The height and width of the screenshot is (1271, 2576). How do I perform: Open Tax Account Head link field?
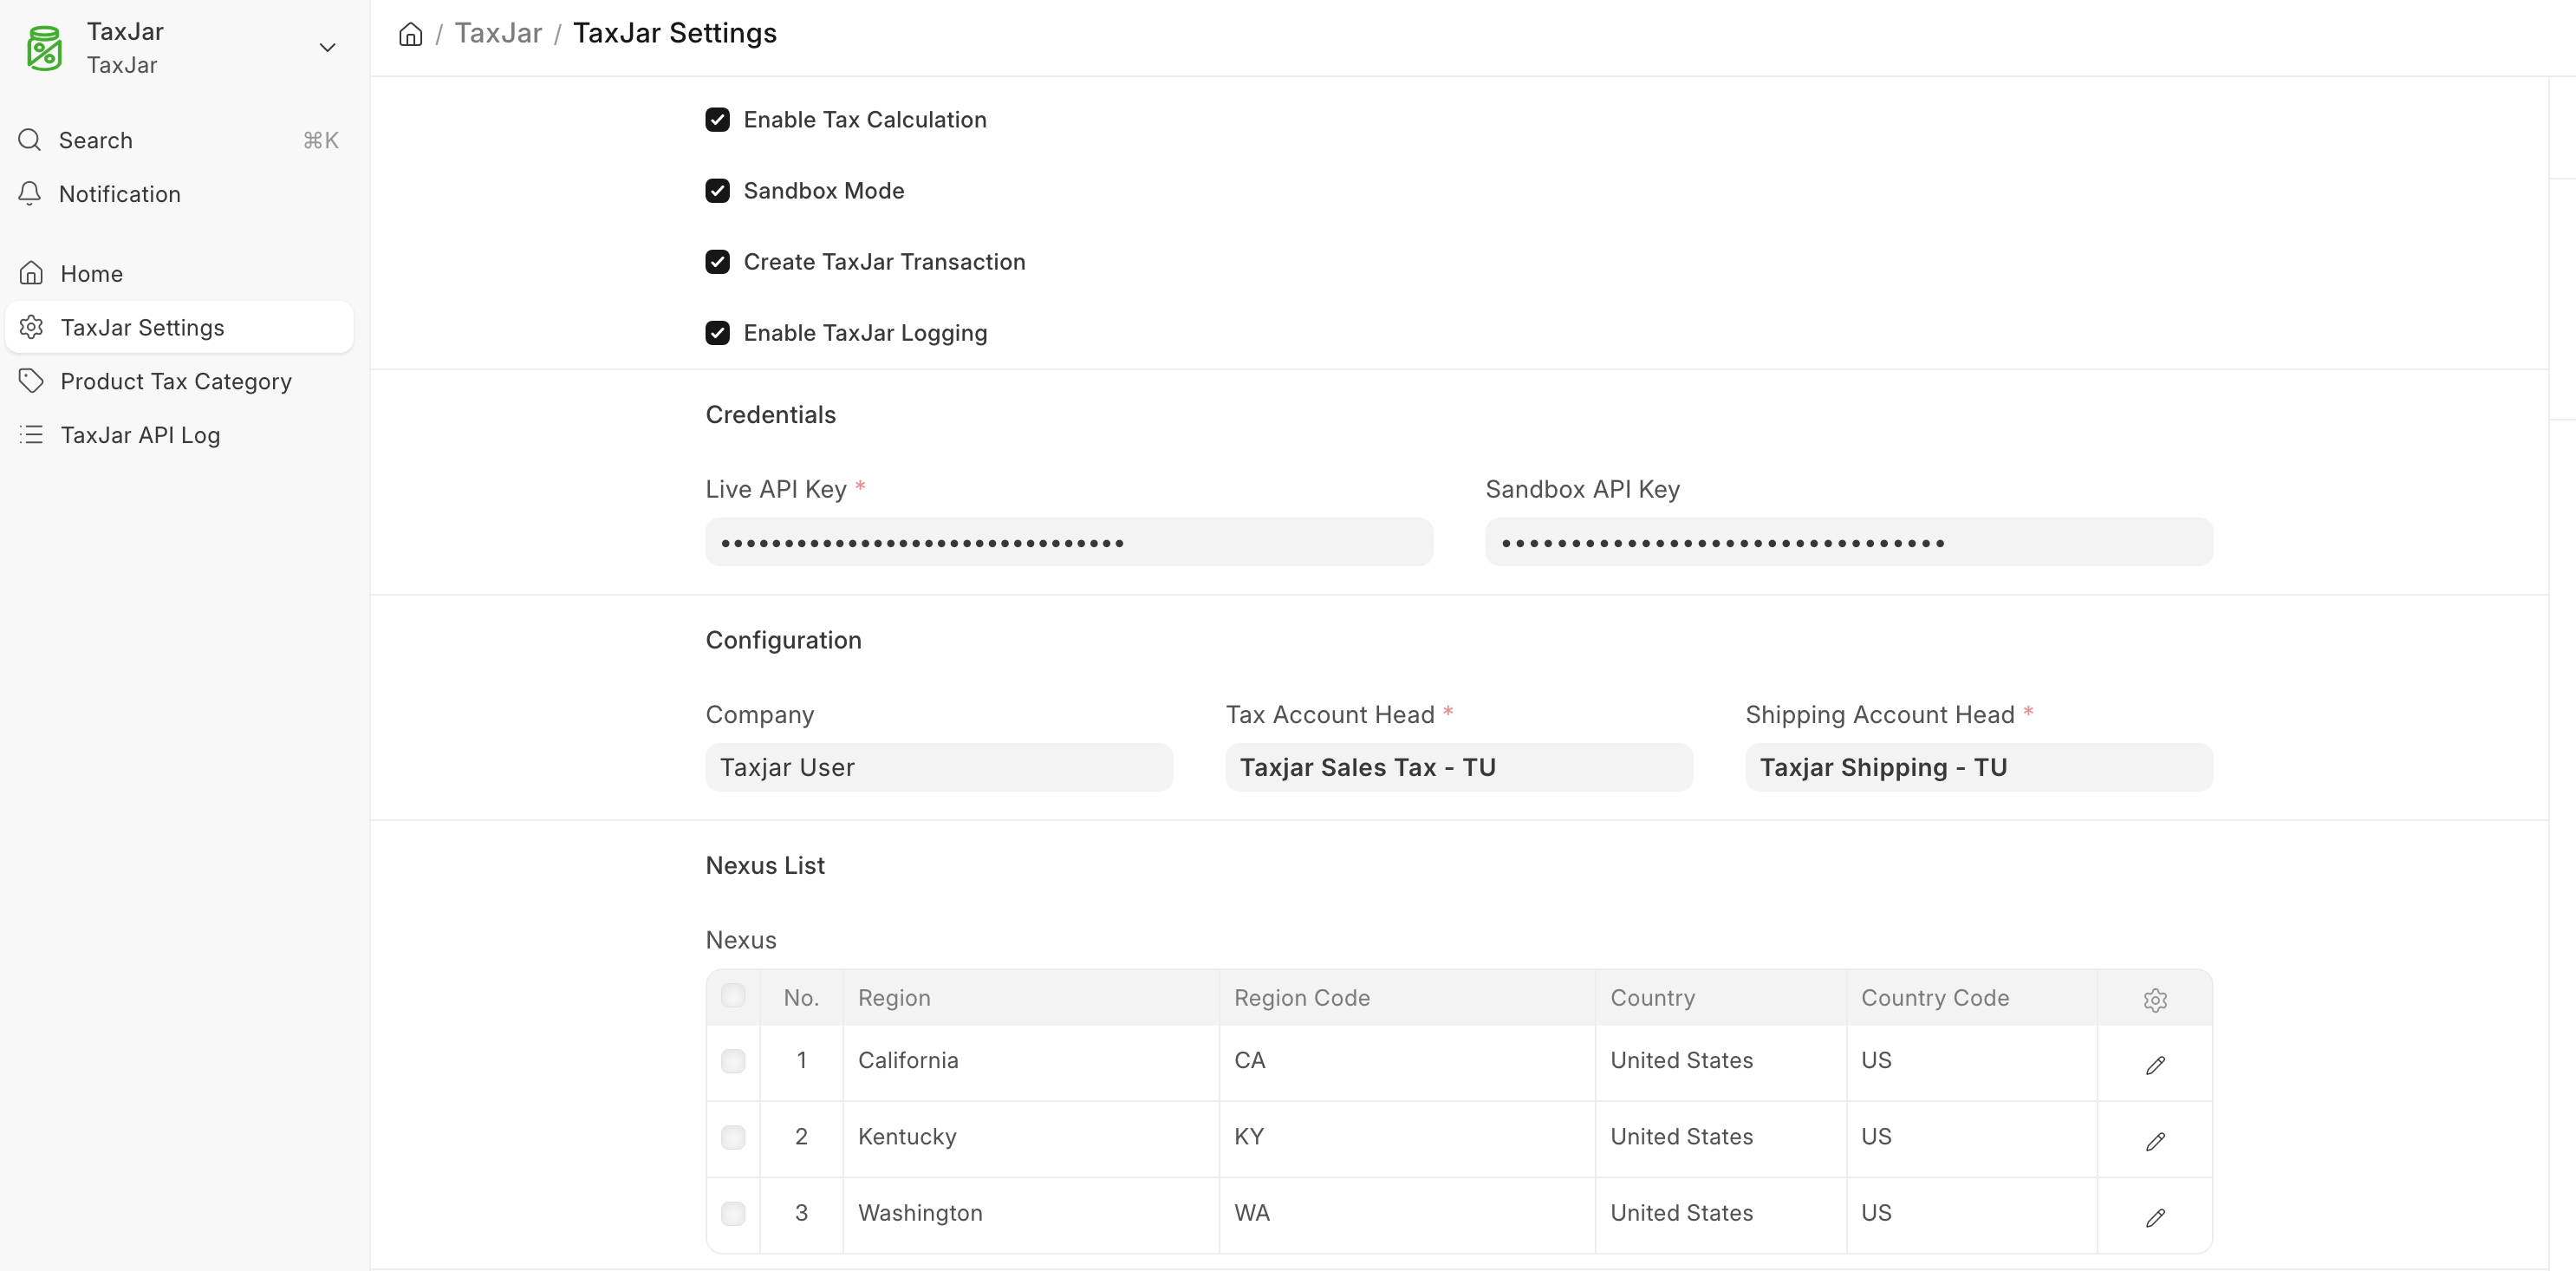click(x=1459, y=768)
